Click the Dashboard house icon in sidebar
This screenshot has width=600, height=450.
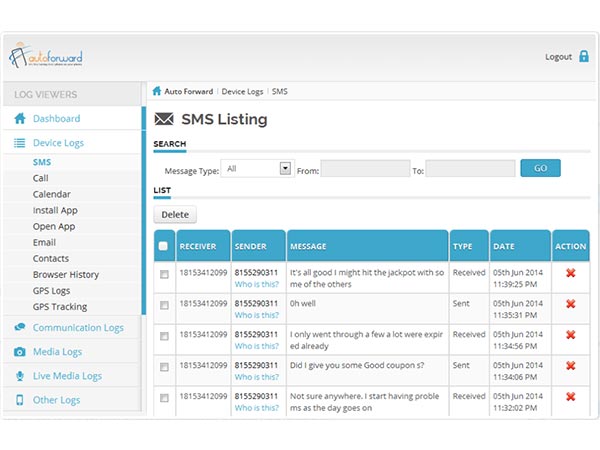[19, 119]
